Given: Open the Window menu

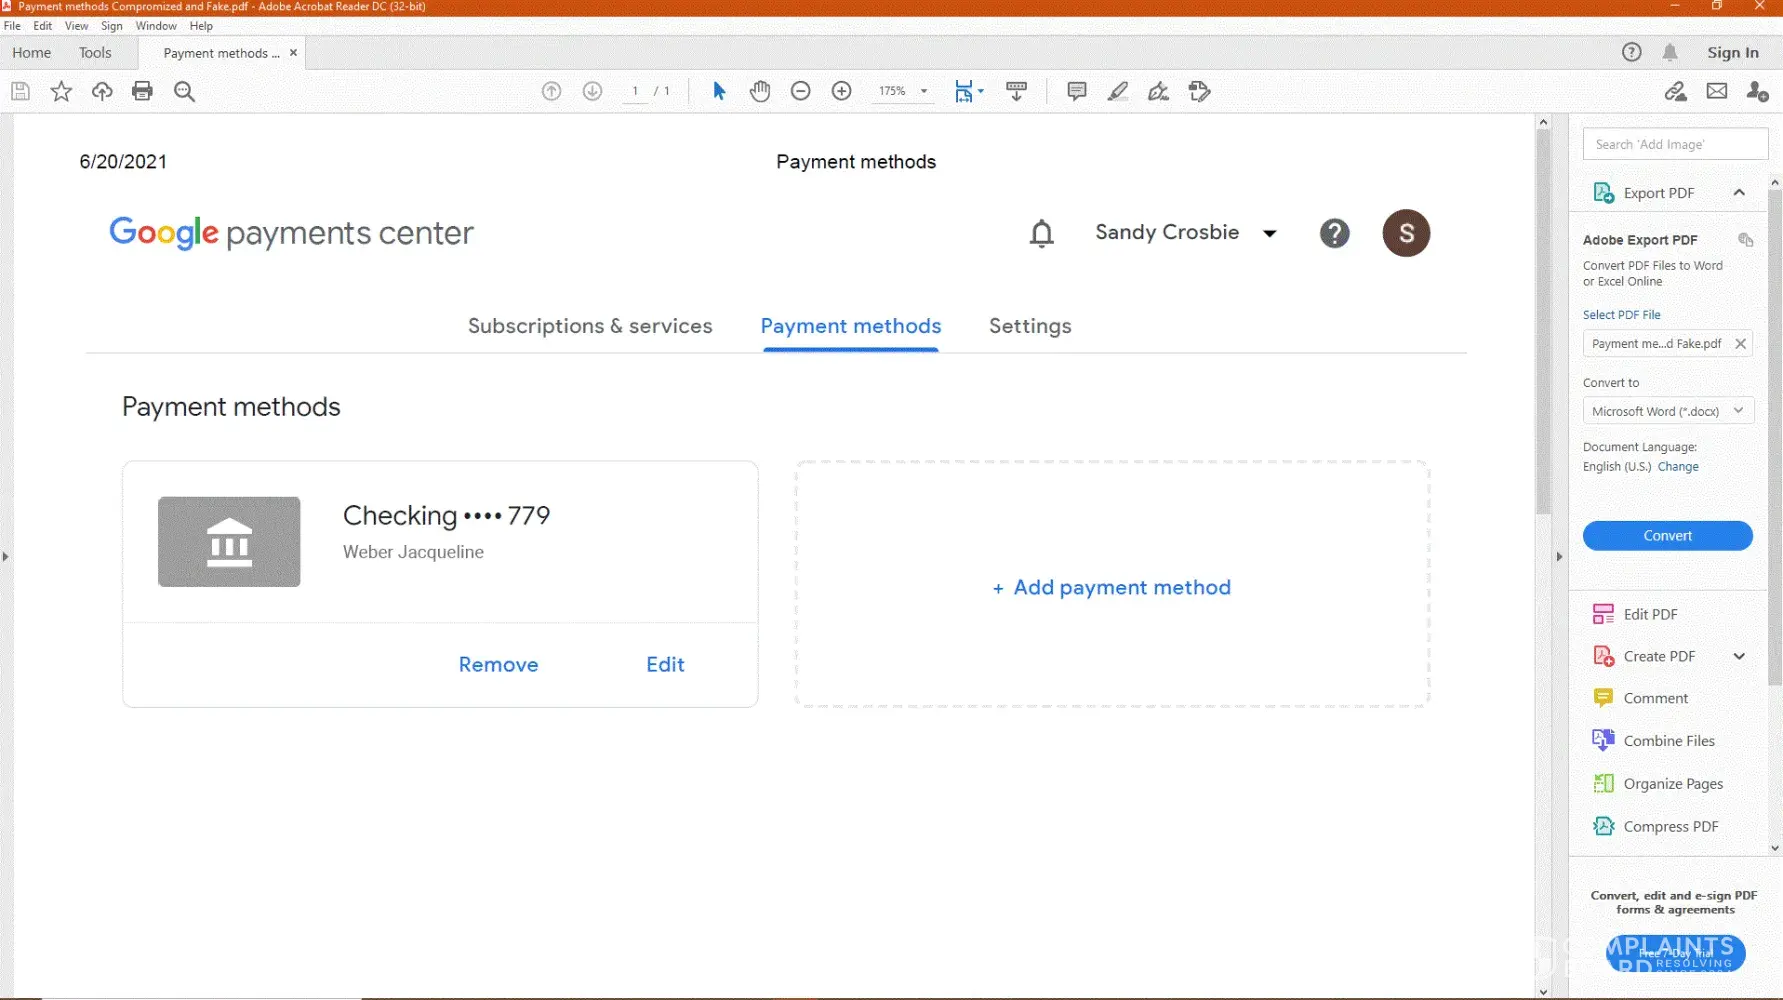Looking at the screenshot, I should (x=156, y=26).
